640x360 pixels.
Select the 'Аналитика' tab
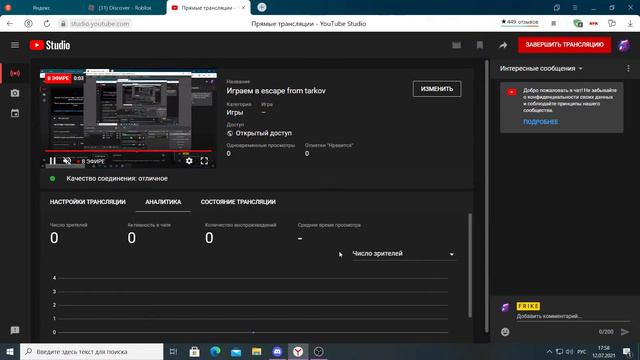163,202
